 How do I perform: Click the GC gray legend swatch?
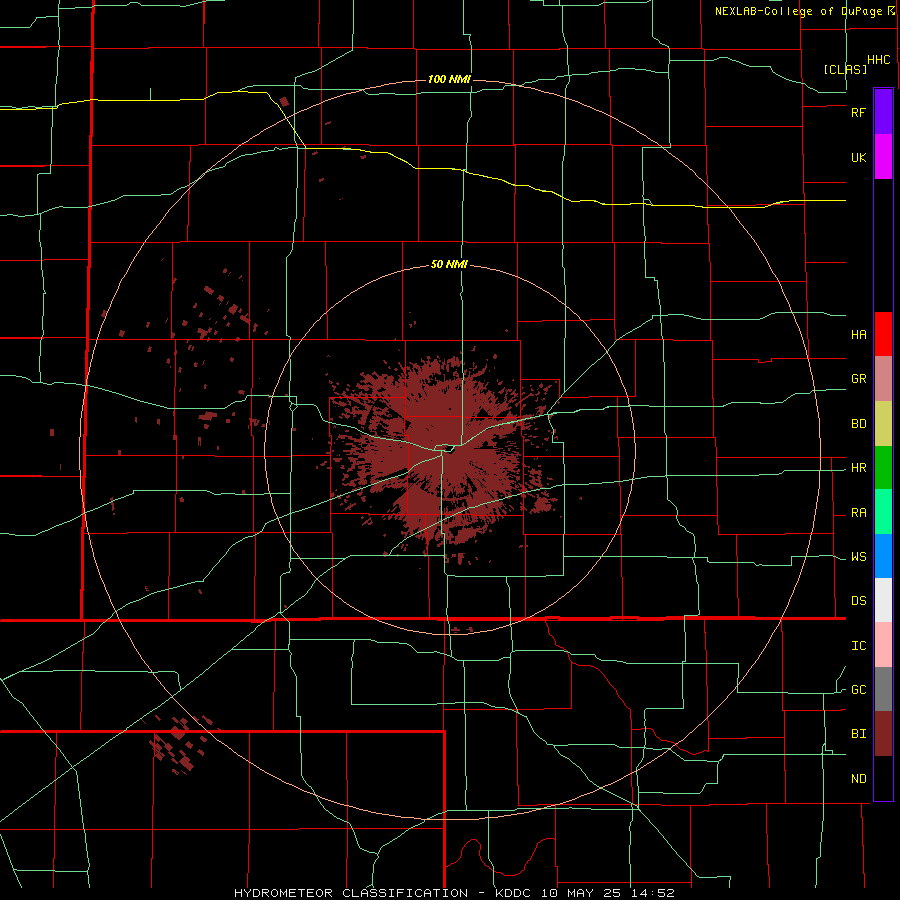click(x=883, y=689)
